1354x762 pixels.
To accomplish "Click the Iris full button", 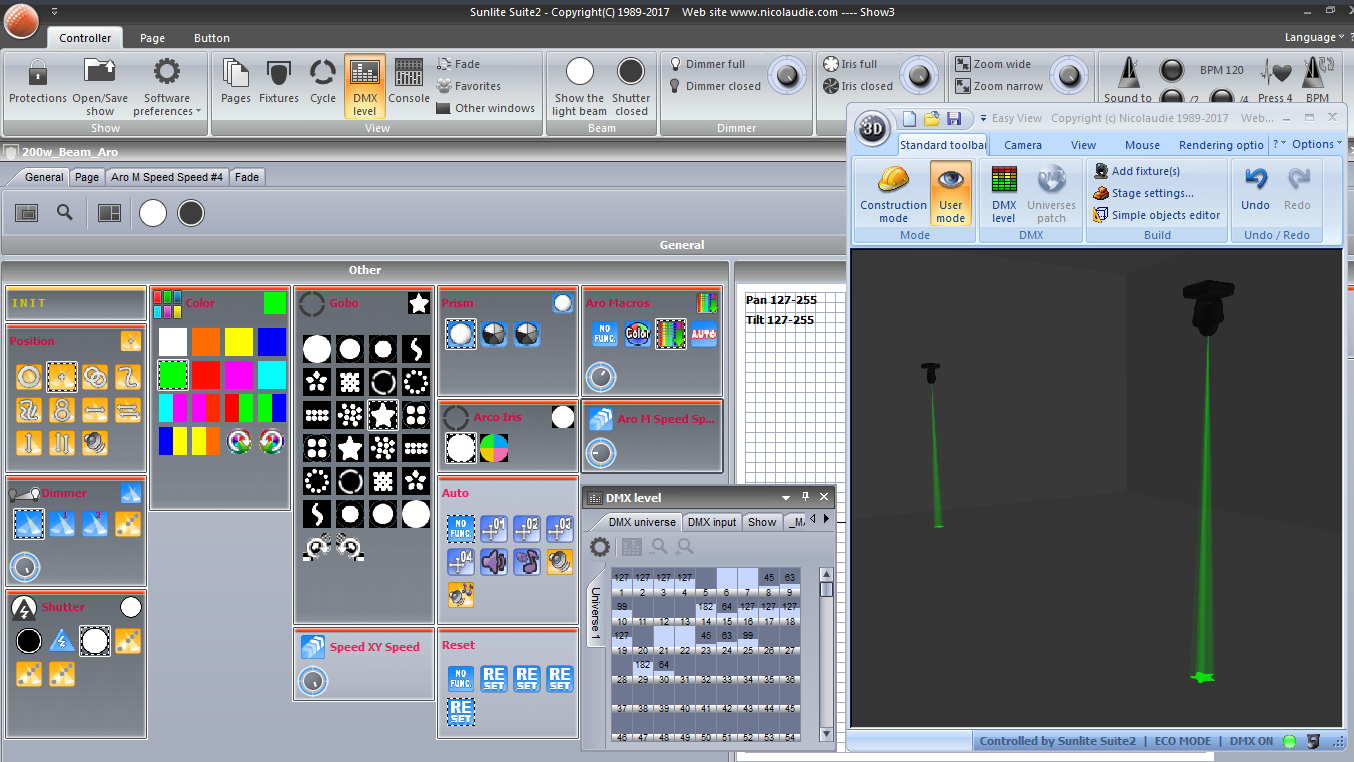I will point(850,64).
